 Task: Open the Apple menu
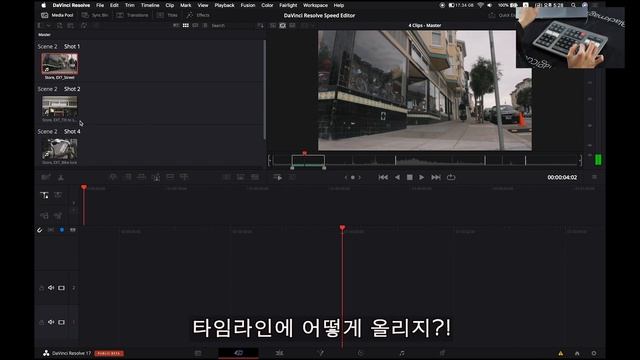[x=43, y=5]
